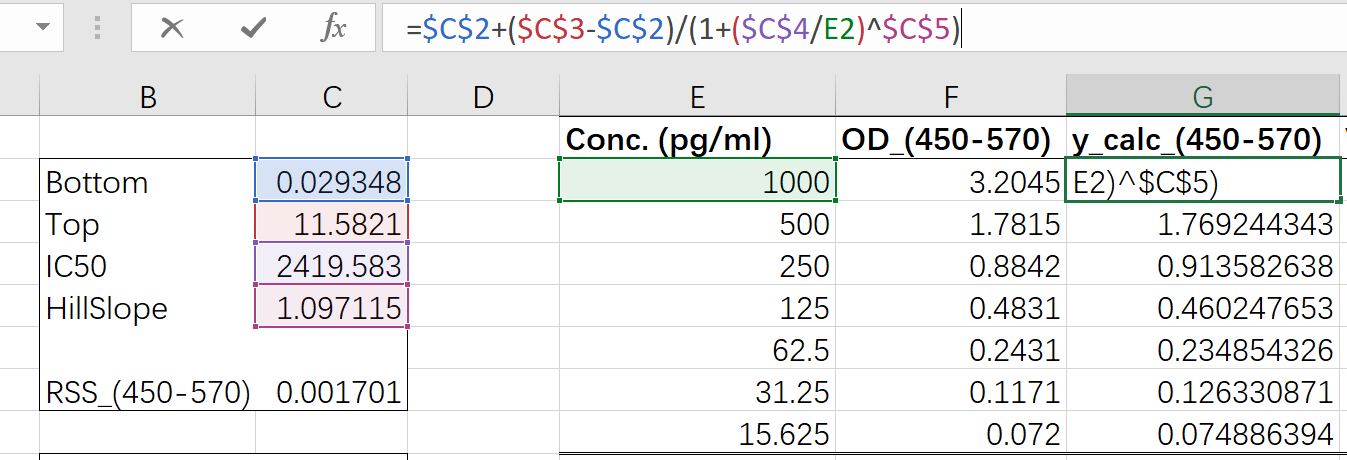
Task: Select column D header
Action: (483, 97)
